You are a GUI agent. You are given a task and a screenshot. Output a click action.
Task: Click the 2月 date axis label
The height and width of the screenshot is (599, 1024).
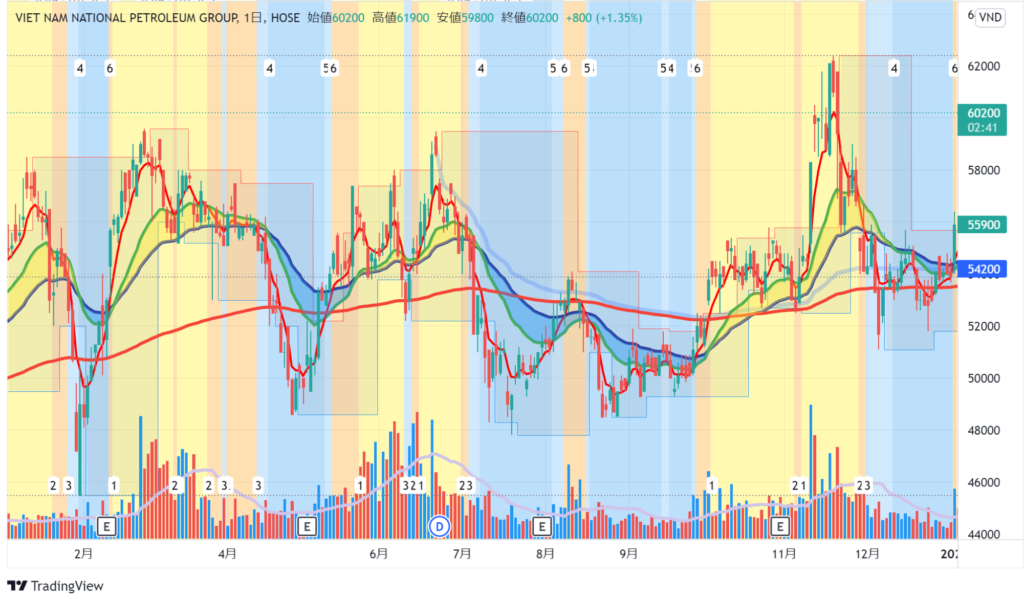83,554
